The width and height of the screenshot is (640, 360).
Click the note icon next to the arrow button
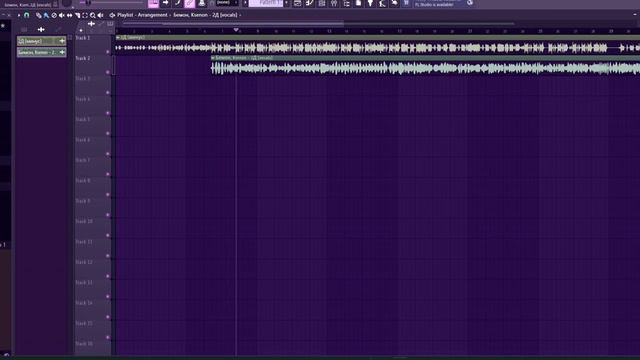[x=178, y=3]
